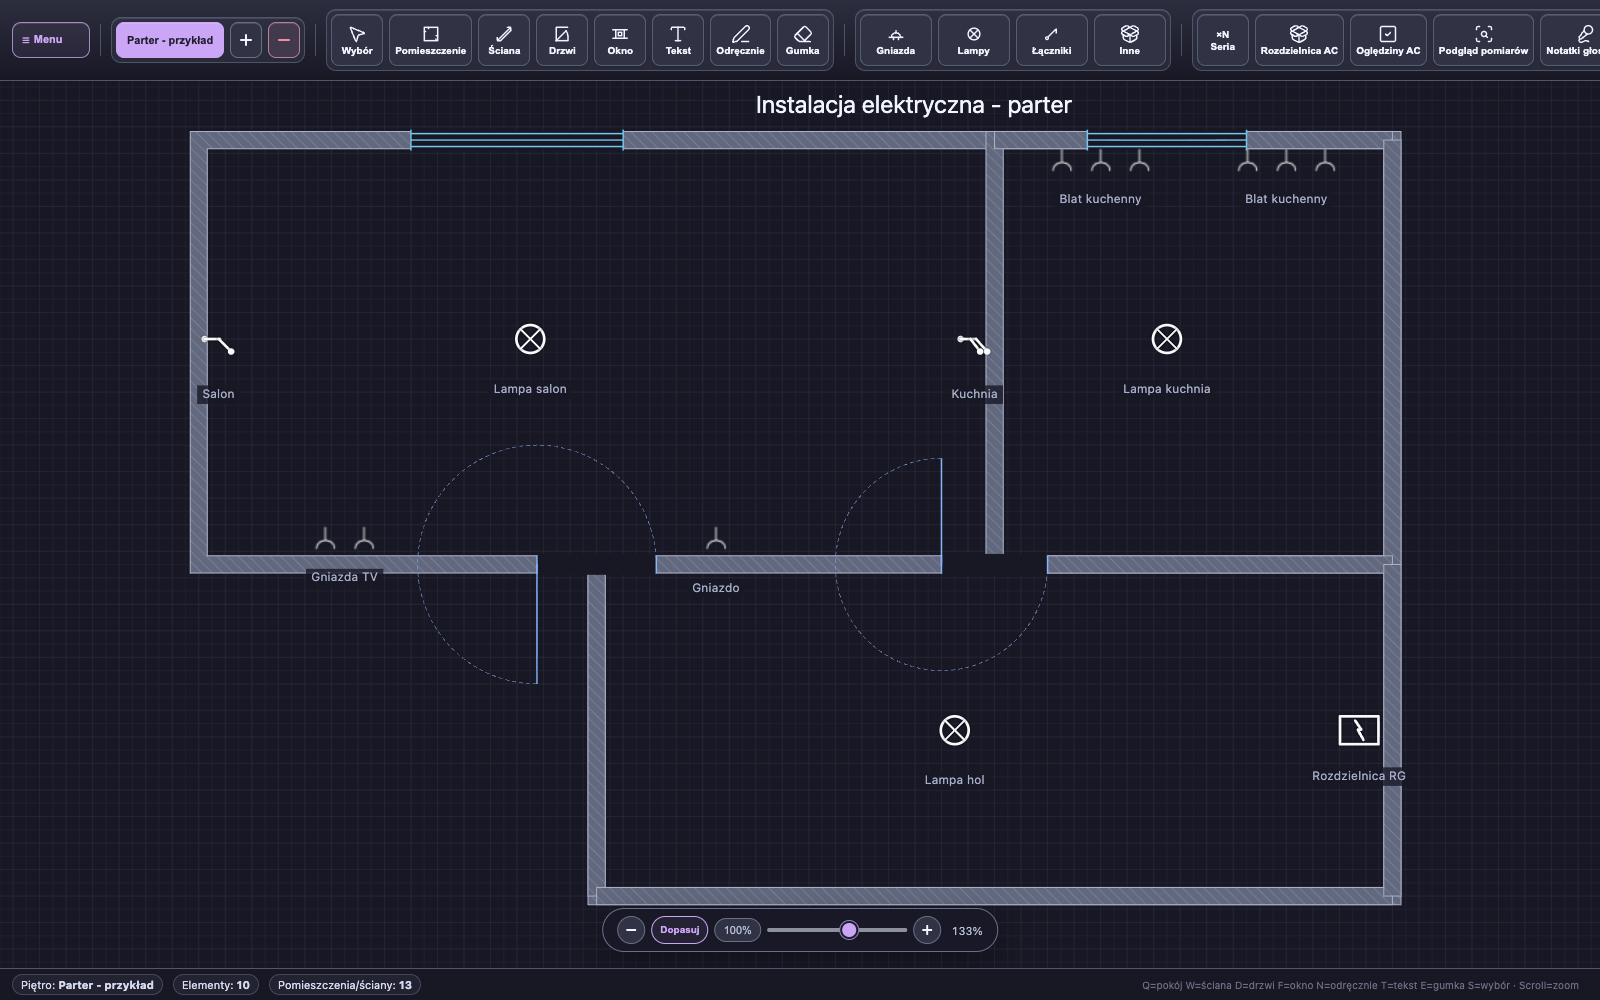Viewport: 1600px width, 1000px height.
Task: Select the Salon switch symbol
Action: 218,345
